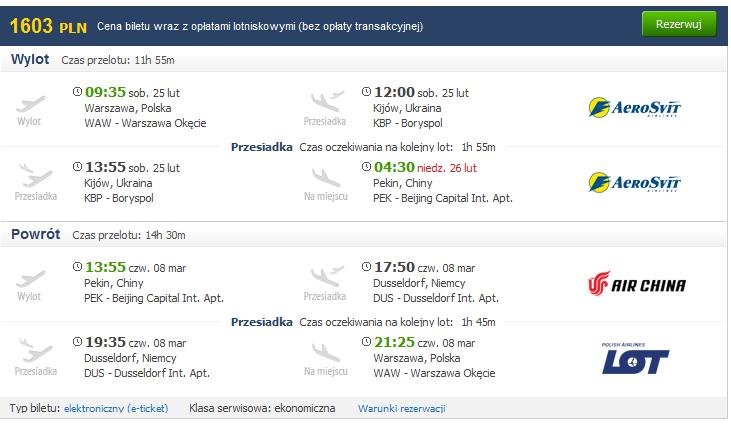The width and height of the screenshot is (731, 428).
Task: Click the Przesiadka 1h 55m waiting time label
Action: tap(363, 147)
